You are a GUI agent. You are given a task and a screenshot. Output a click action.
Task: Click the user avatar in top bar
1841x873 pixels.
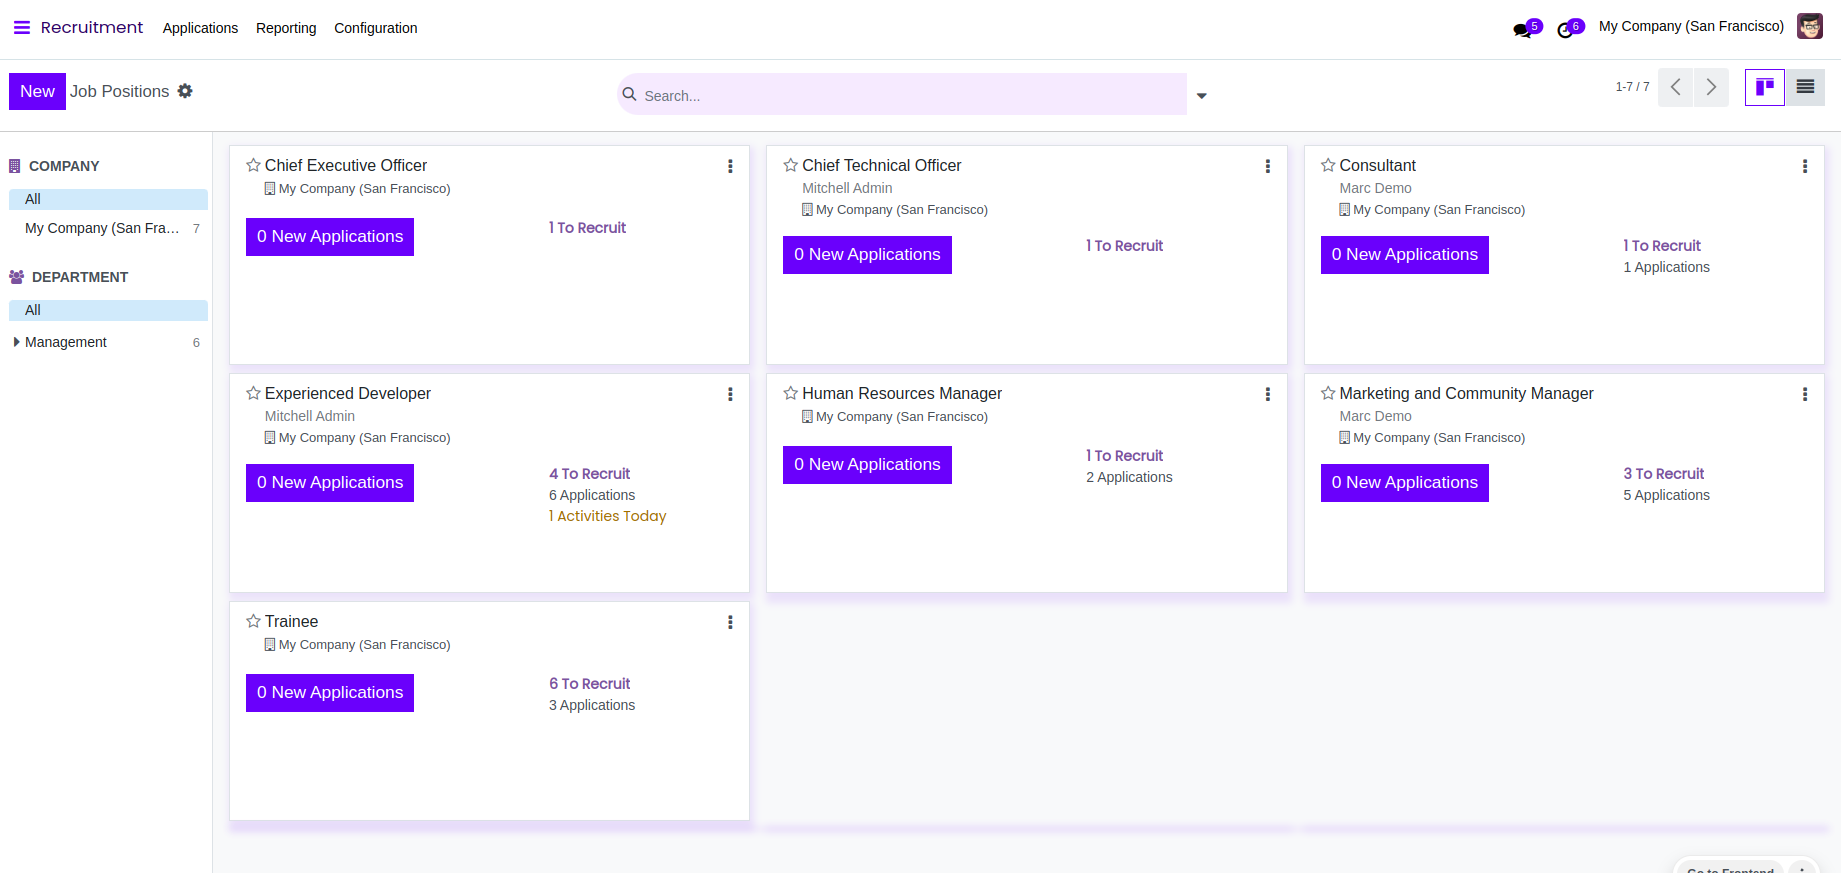tap(1809, 27)
